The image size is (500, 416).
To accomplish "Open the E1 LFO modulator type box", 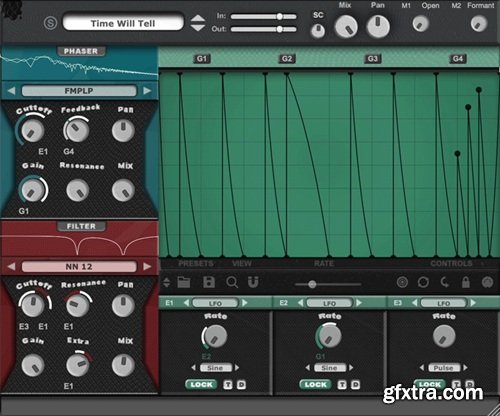I will pyautogui.click(x=215, y=303).
